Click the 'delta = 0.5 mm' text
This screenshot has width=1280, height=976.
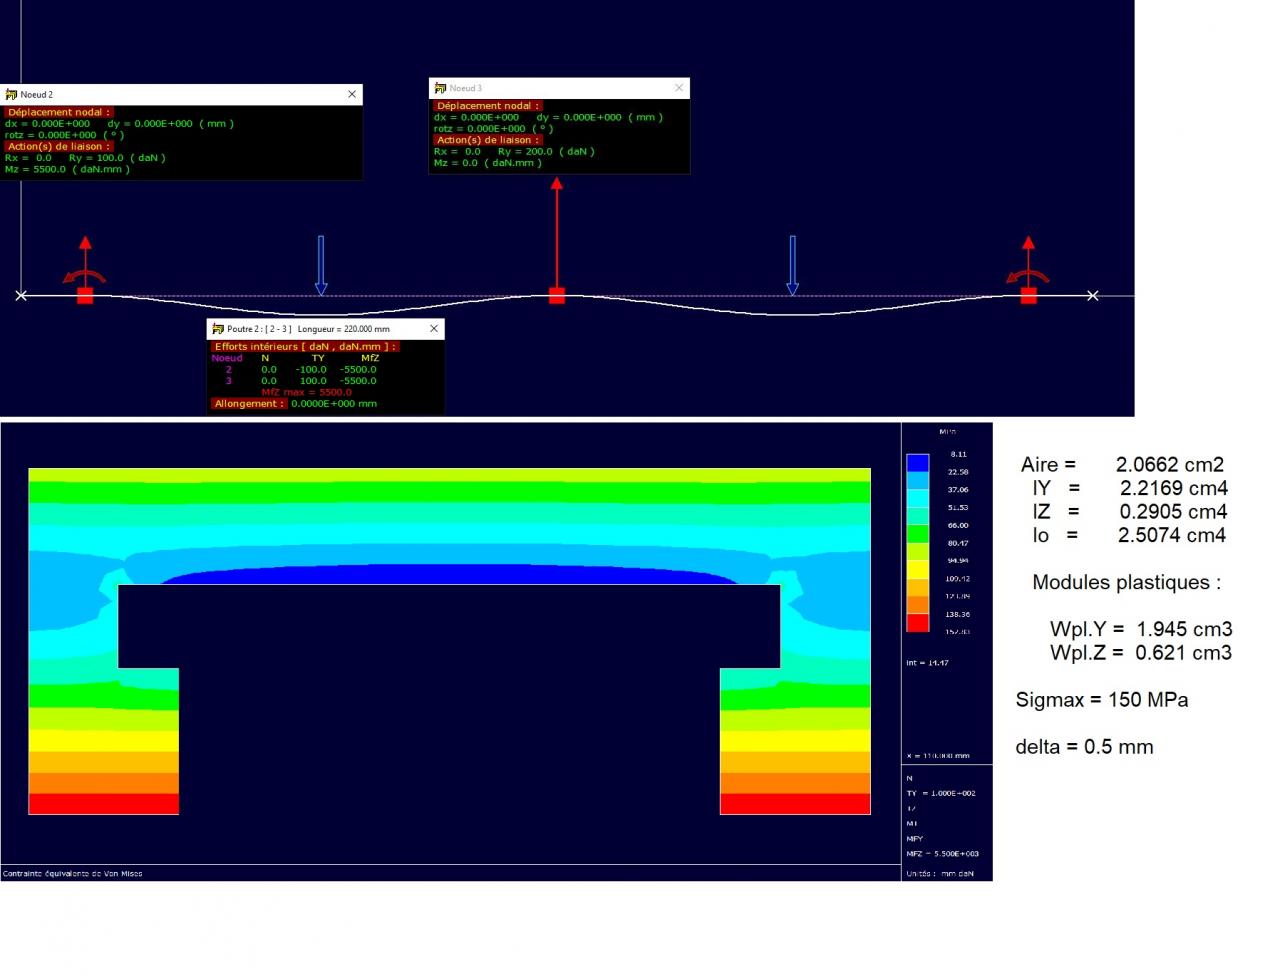(1084, 747)
